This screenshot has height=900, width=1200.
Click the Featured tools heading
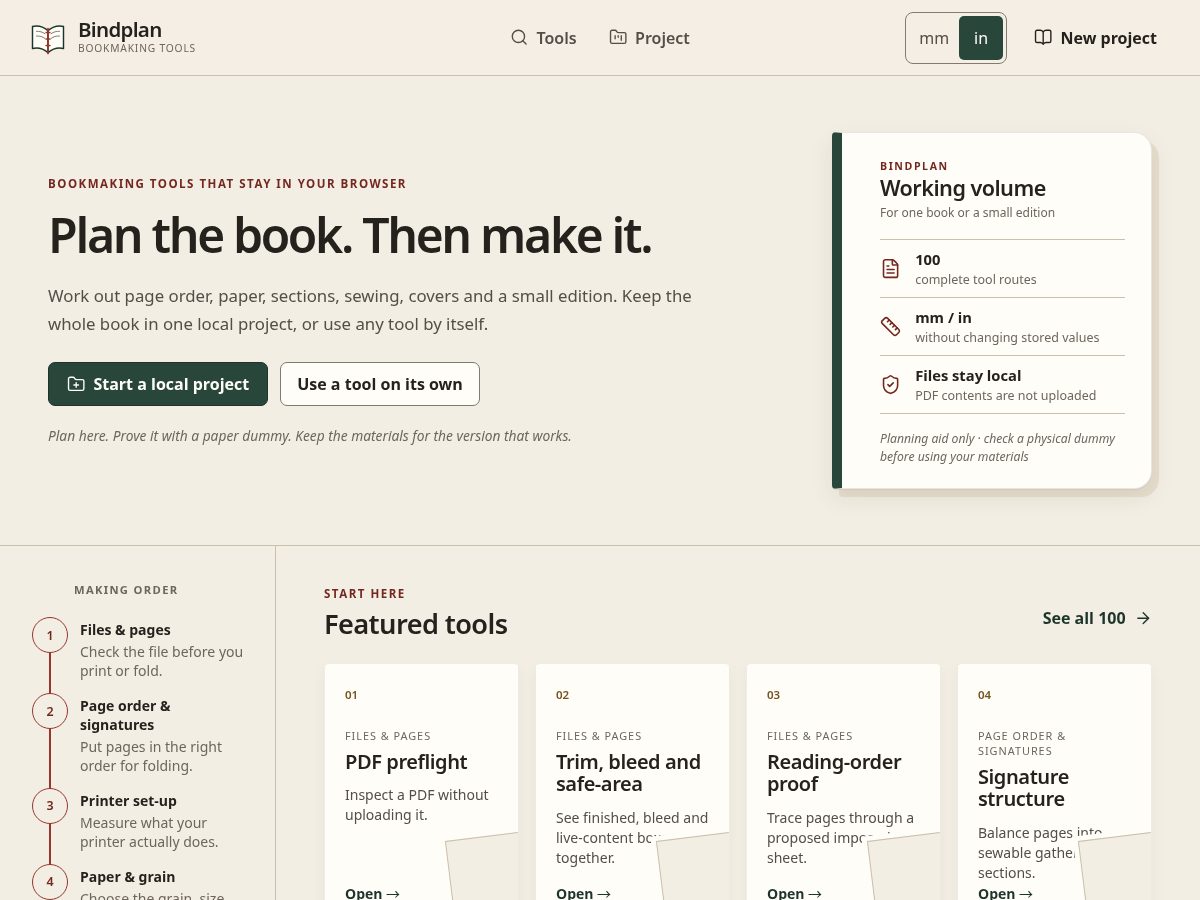416,624
